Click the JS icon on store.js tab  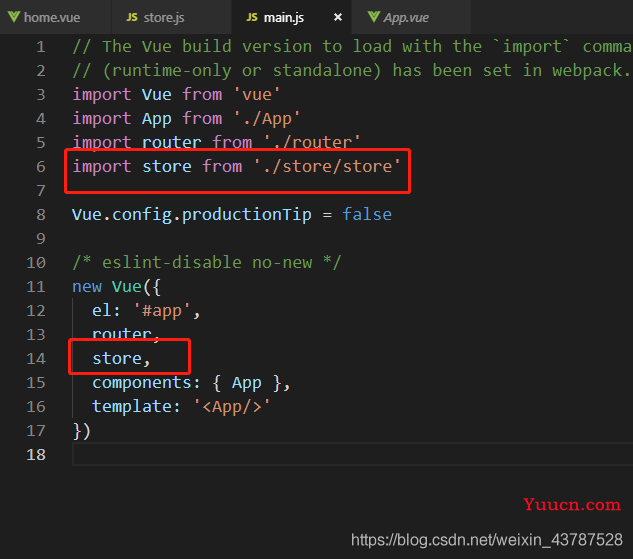pos(132,18)
